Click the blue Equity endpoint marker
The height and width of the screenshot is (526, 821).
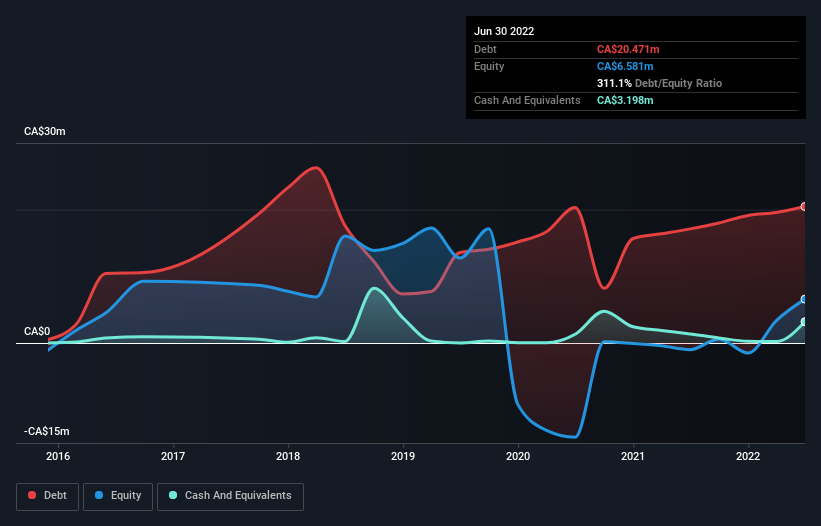pos(804,299)
